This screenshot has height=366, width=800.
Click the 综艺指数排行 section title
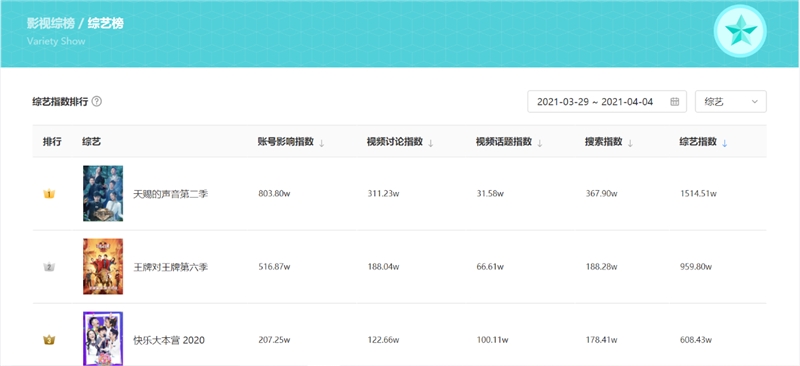(x=60, y=102)
